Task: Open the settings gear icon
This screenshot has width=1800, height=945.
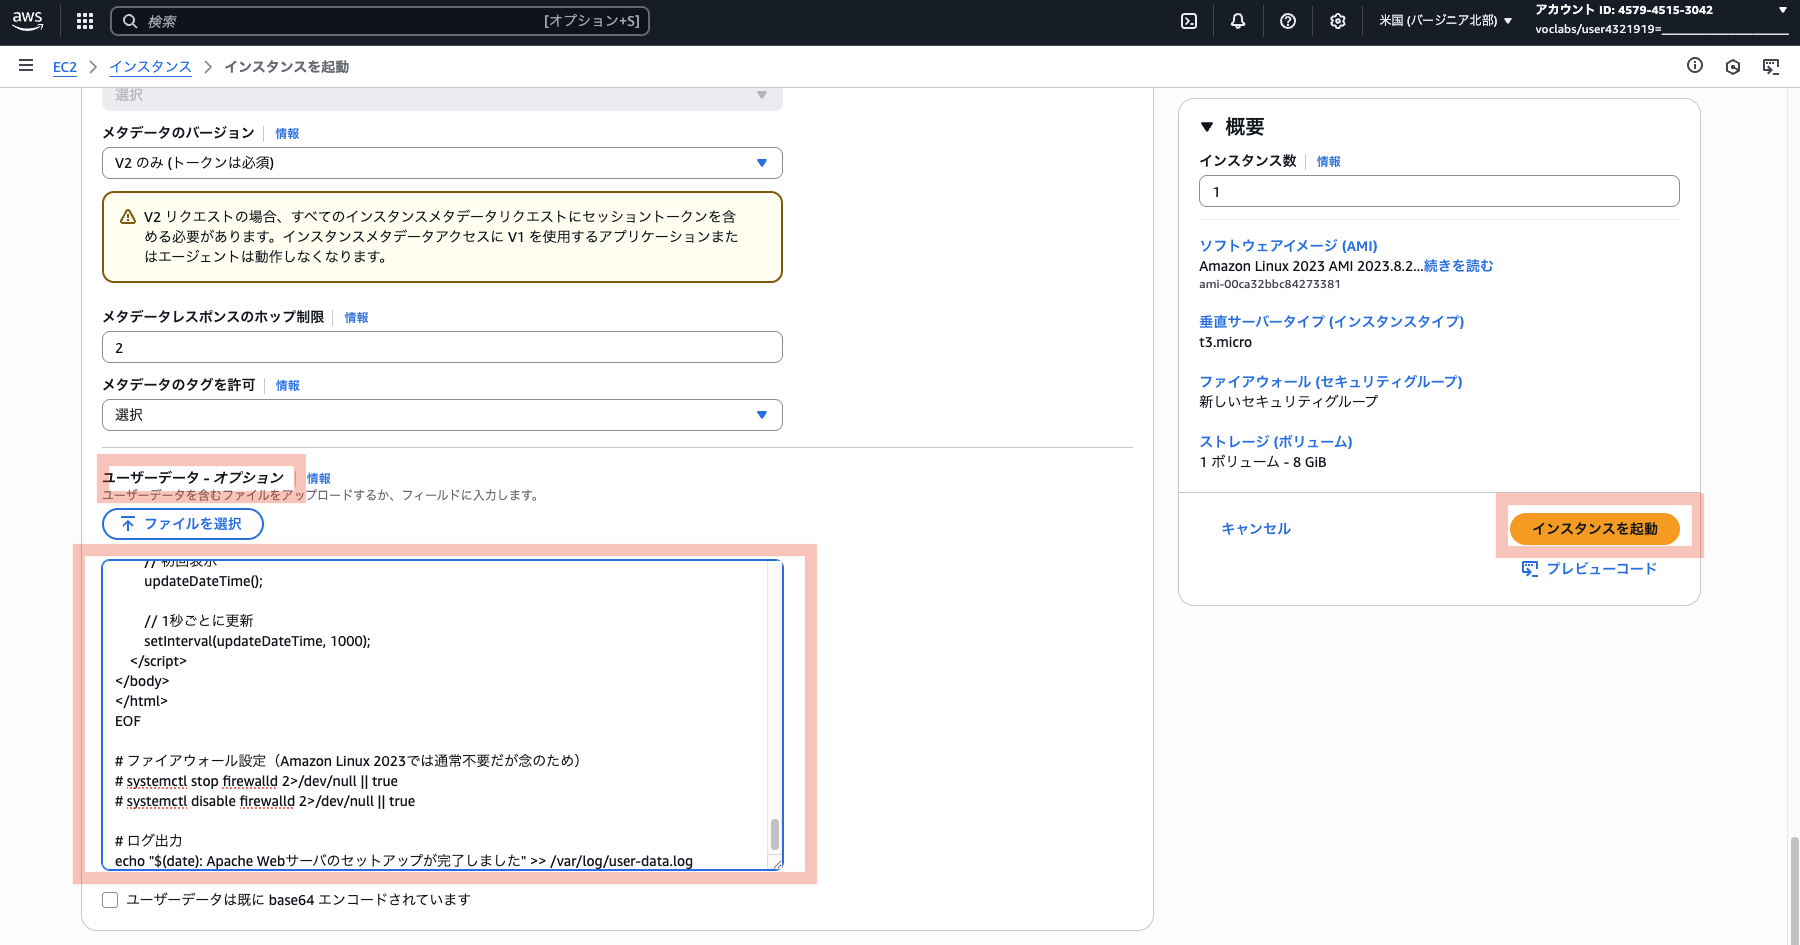Action: click(1338, 21)
